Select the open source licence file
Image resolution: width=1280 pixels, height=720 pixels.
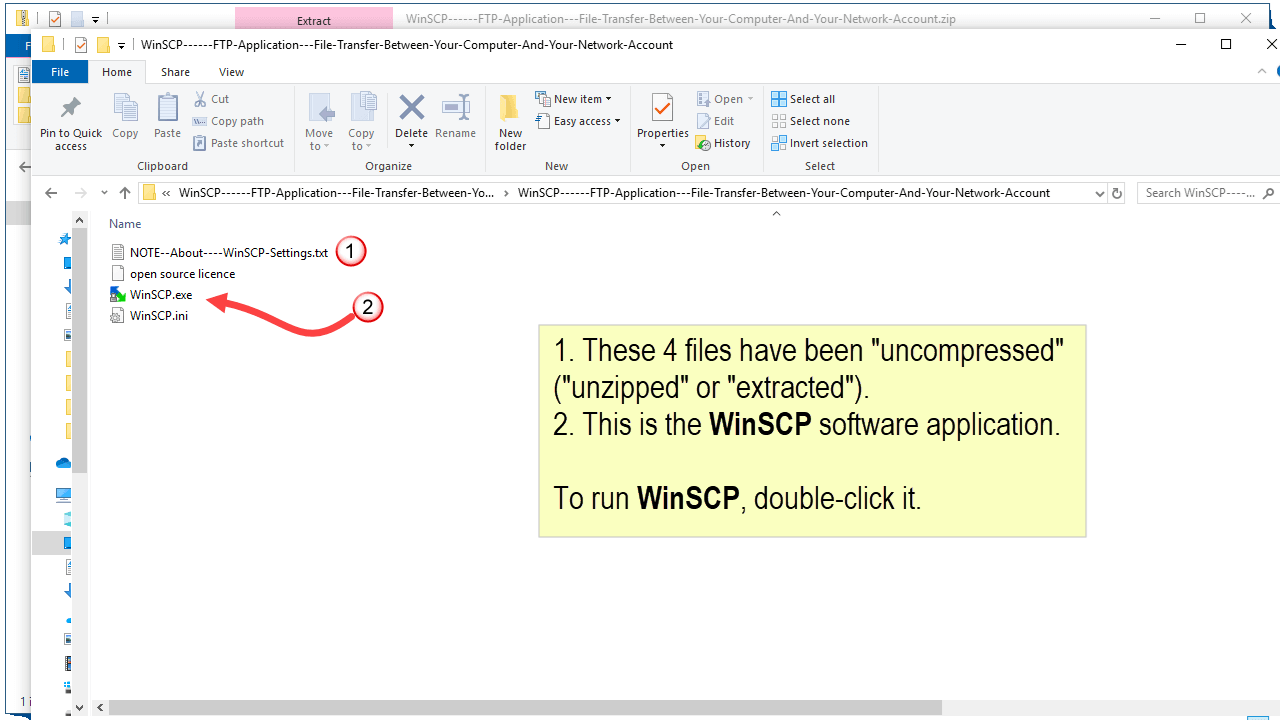(172, 274)
